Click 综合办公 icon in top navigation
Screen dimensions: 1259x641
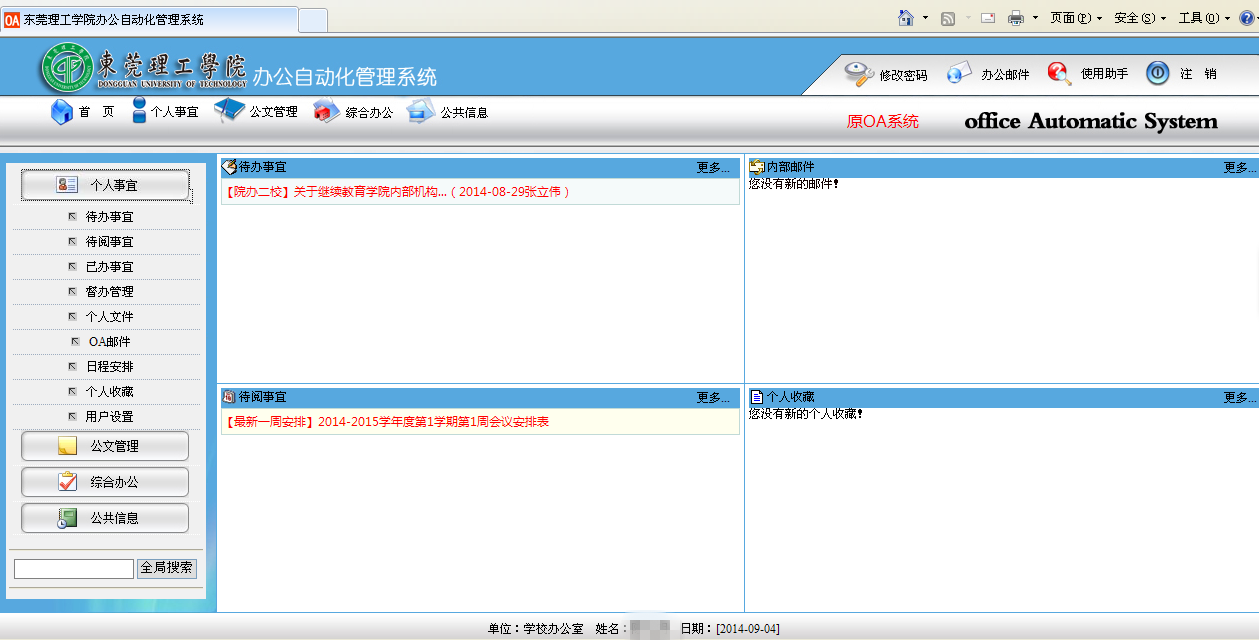pyautogui.click(x=327, y=112)
